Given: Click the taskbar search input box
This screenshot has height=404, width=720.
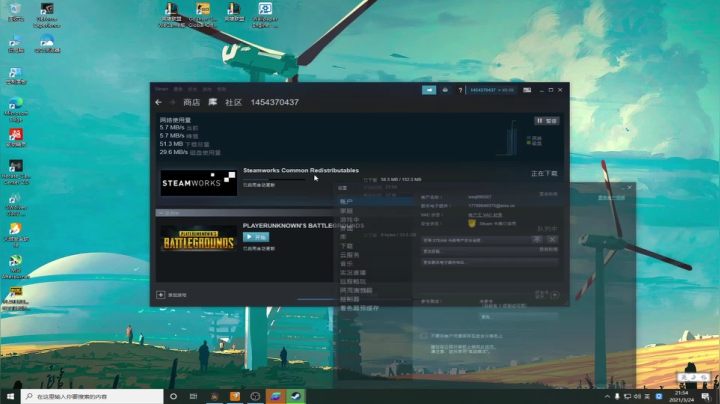Looking at the screenshot, I should point(92,396).
